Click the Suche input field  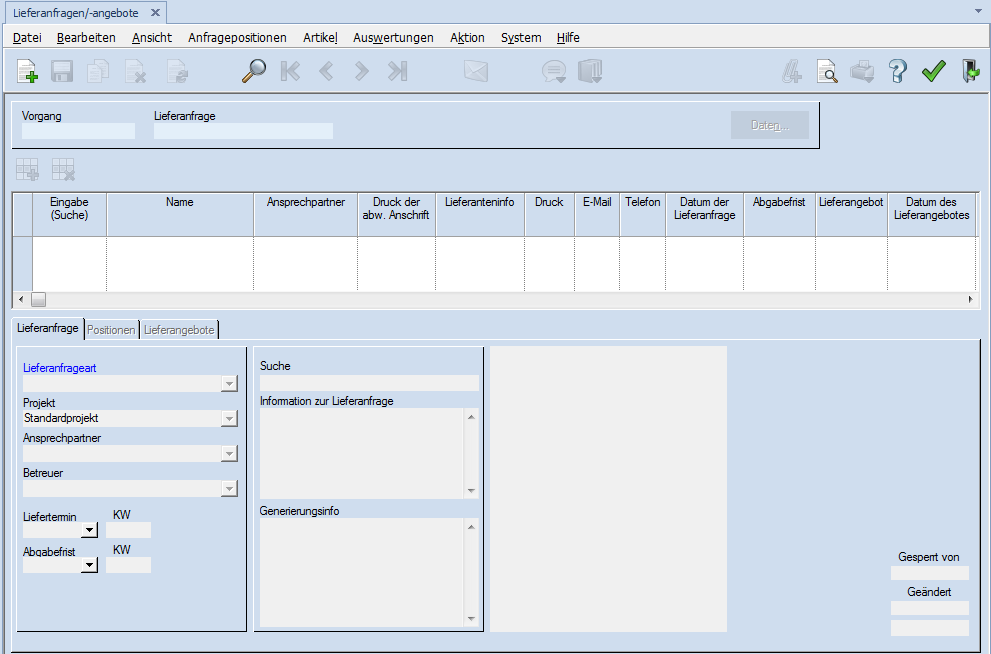pos(368,382)
